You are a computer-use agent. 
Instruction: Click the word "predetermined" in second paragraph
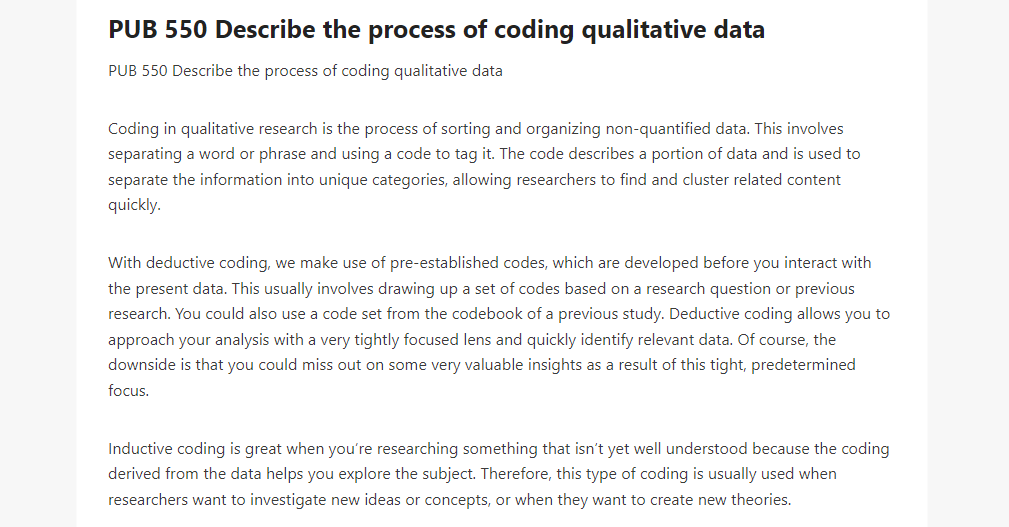tap(803, 365)
